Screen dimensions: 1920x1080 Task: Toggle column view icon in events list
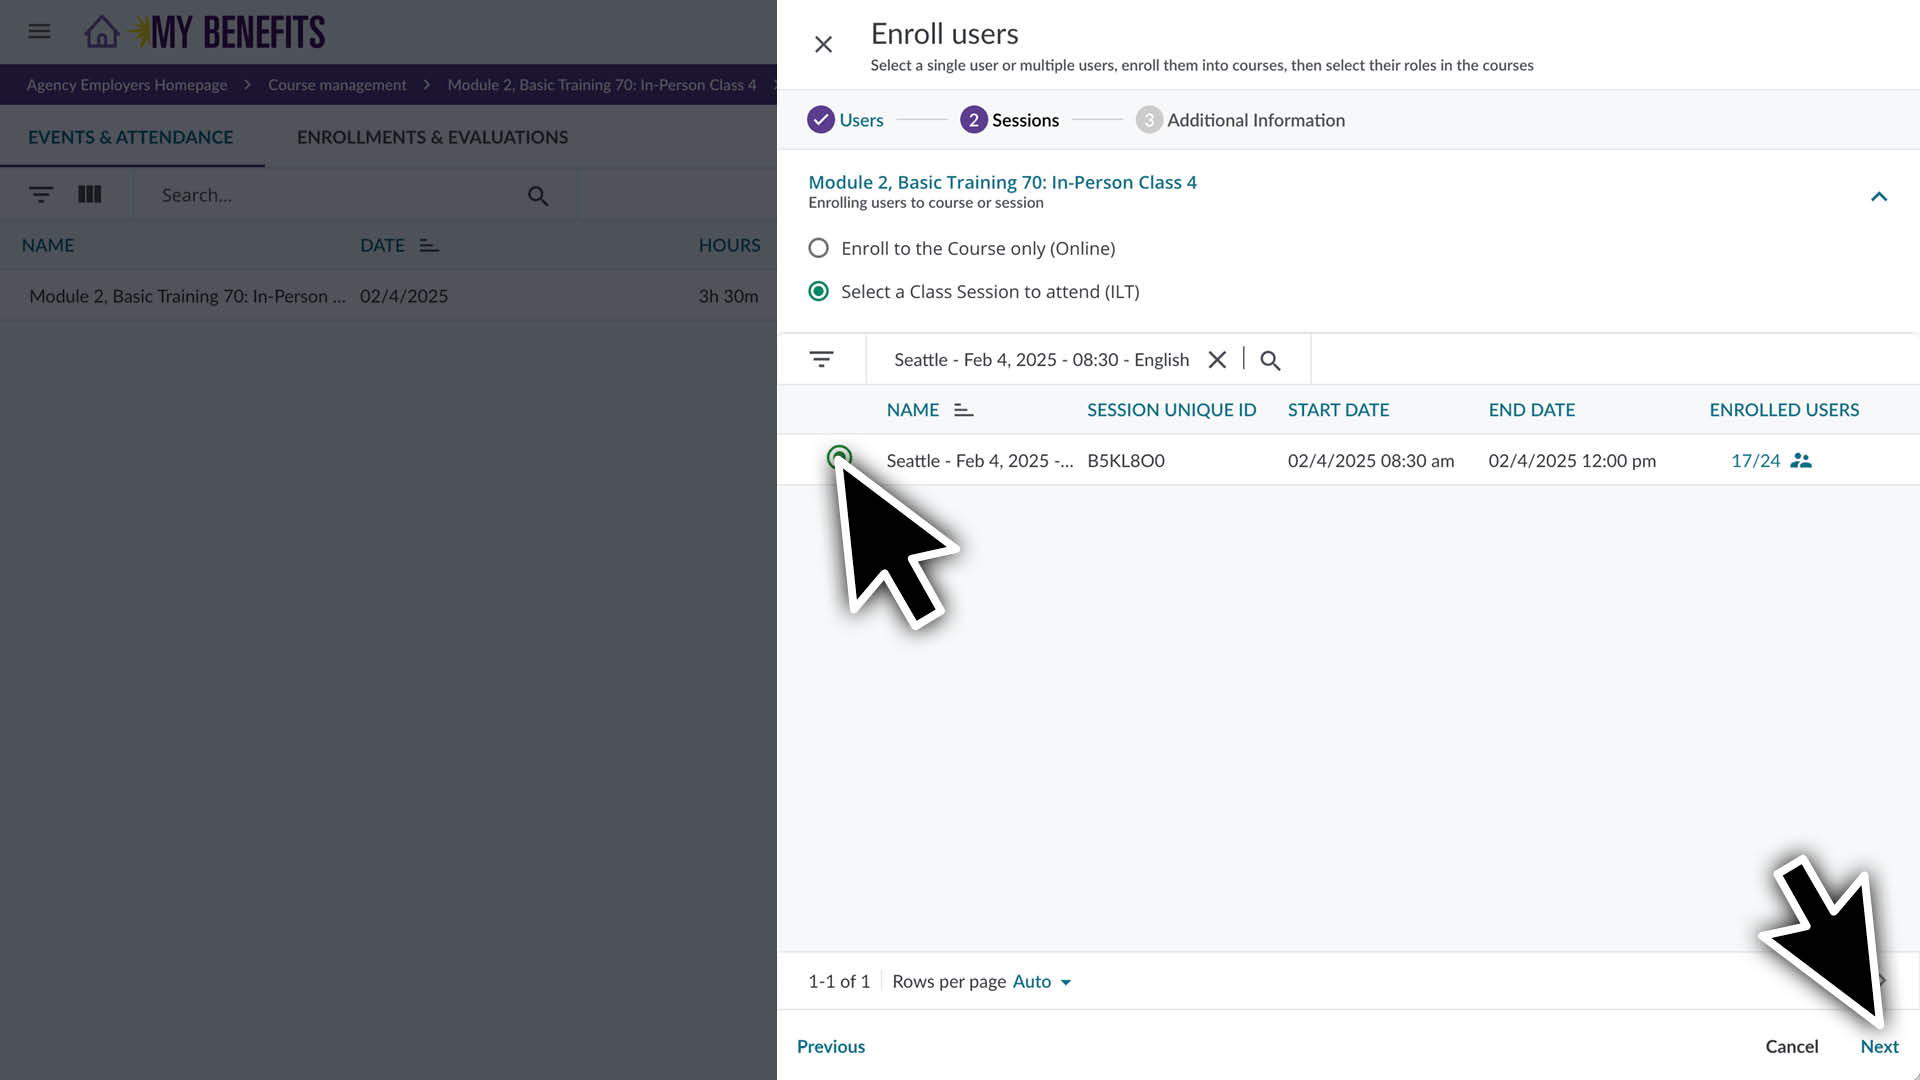[x=90, y=195]
